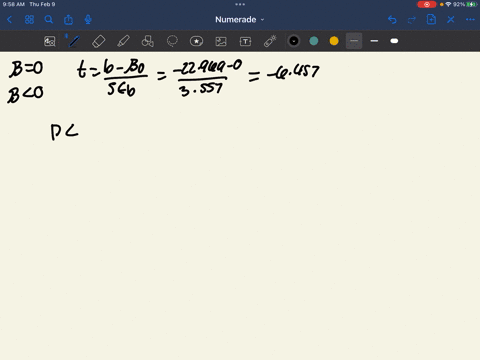Open the Numerade title dropdown
The width and height of the screenshot is (480, 360).
[x=240, y=20]
